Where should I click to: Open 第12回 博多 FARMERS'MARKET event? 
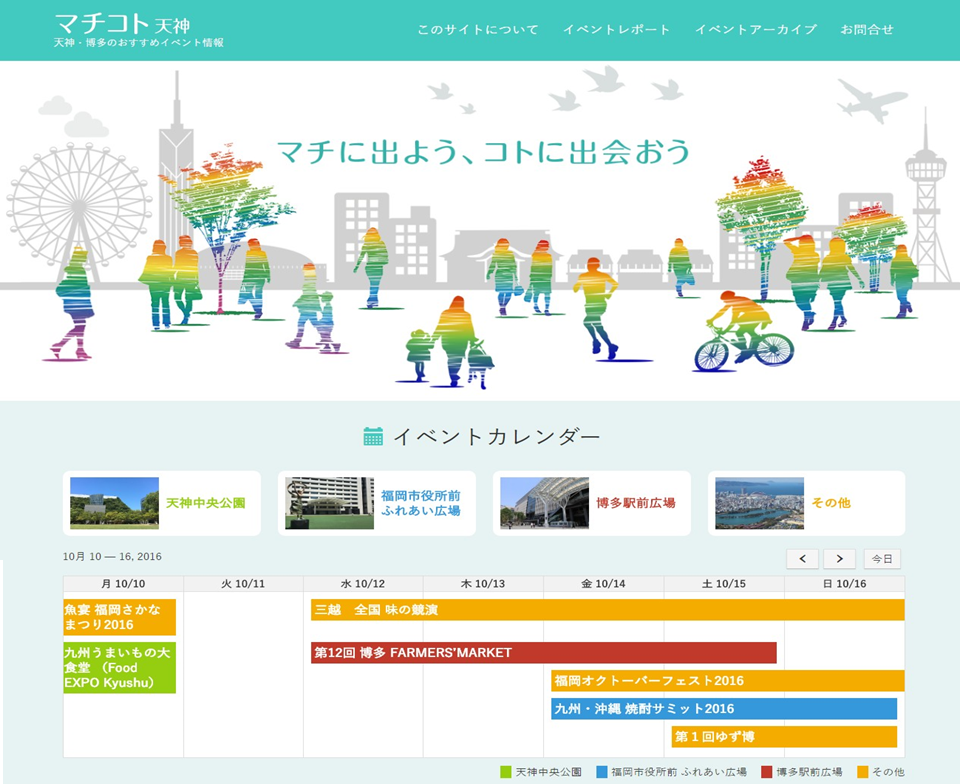543,653
